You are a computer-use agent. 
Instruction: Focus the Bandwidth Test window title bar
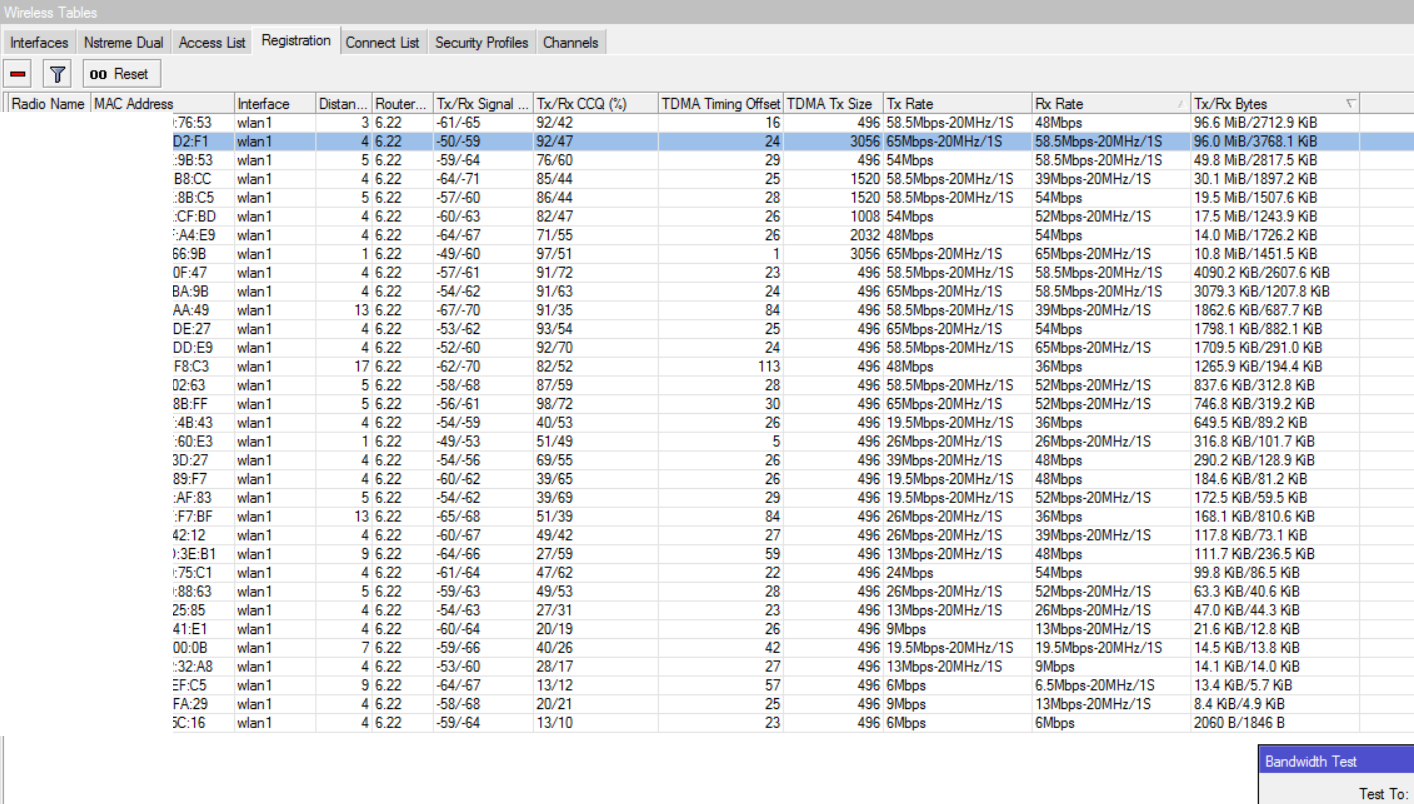point(1335,761)
